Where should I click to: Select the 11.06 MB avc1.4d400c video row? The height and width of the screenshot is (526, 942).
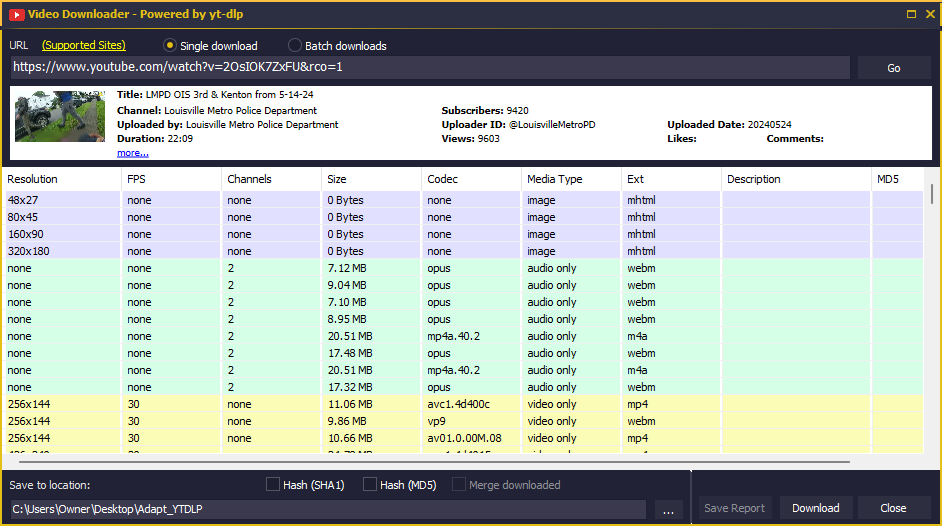click(463, 404)
